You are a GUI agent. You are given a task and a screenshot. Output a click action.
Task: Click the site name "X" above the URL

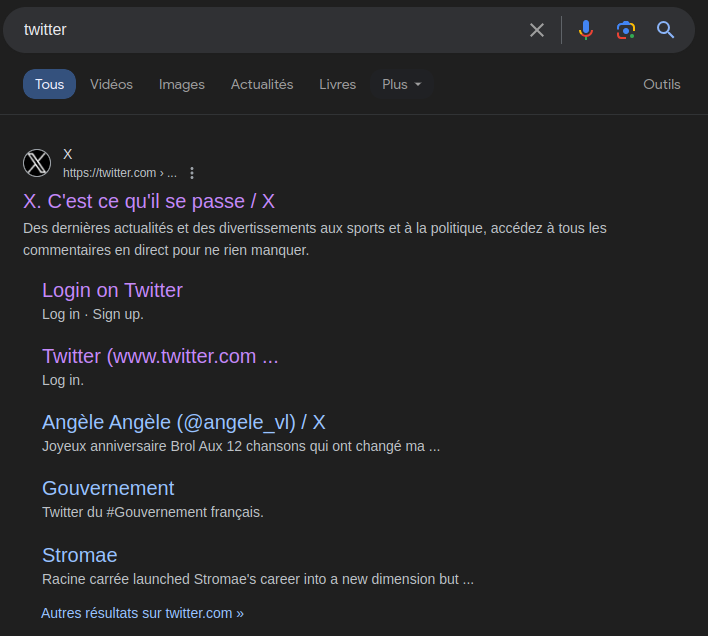click(68, 154)
